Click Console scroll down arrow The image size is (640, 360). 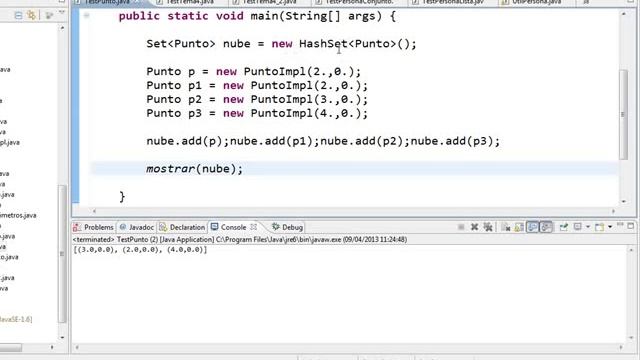click(632, 338)
